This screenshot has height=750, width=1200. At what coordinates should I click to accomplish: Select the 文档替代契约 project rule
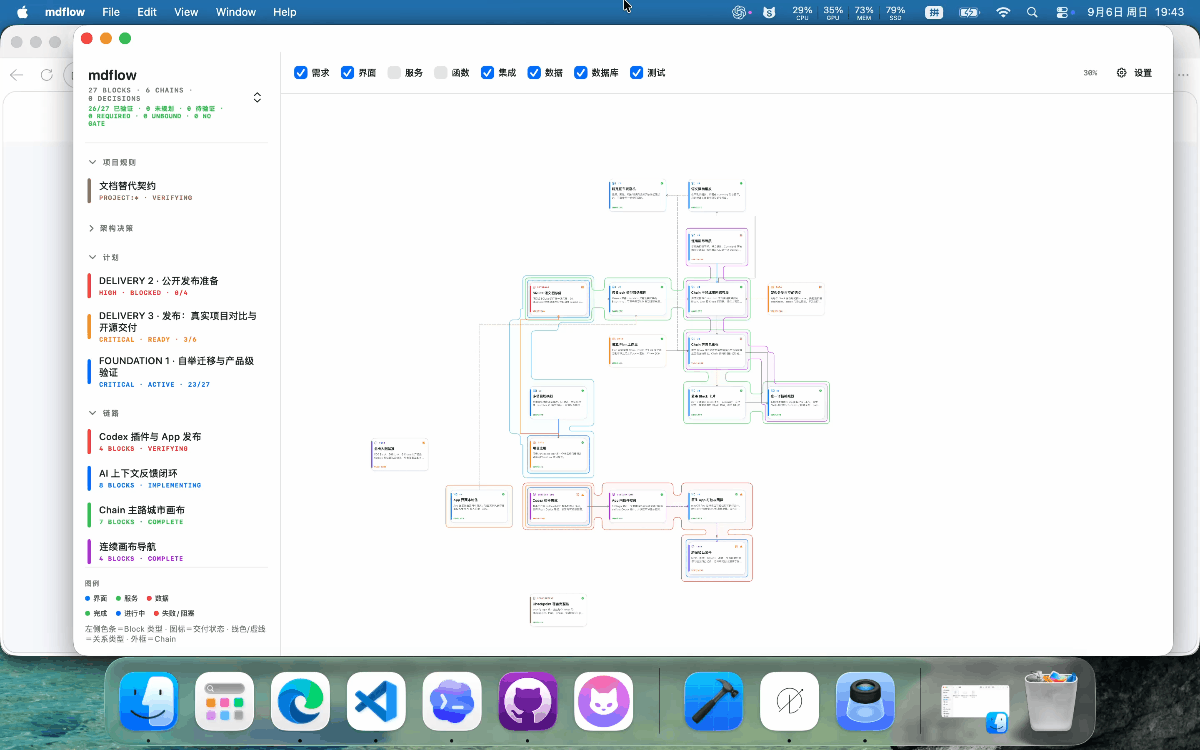[176, 191]
